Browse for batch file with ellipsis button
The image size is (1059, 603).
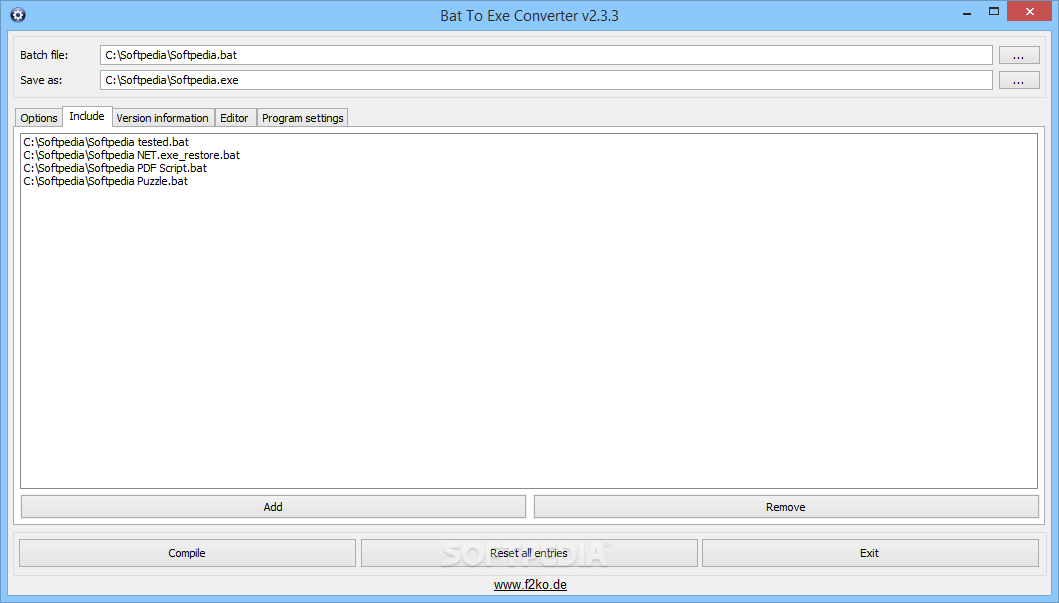(1018, 55)
